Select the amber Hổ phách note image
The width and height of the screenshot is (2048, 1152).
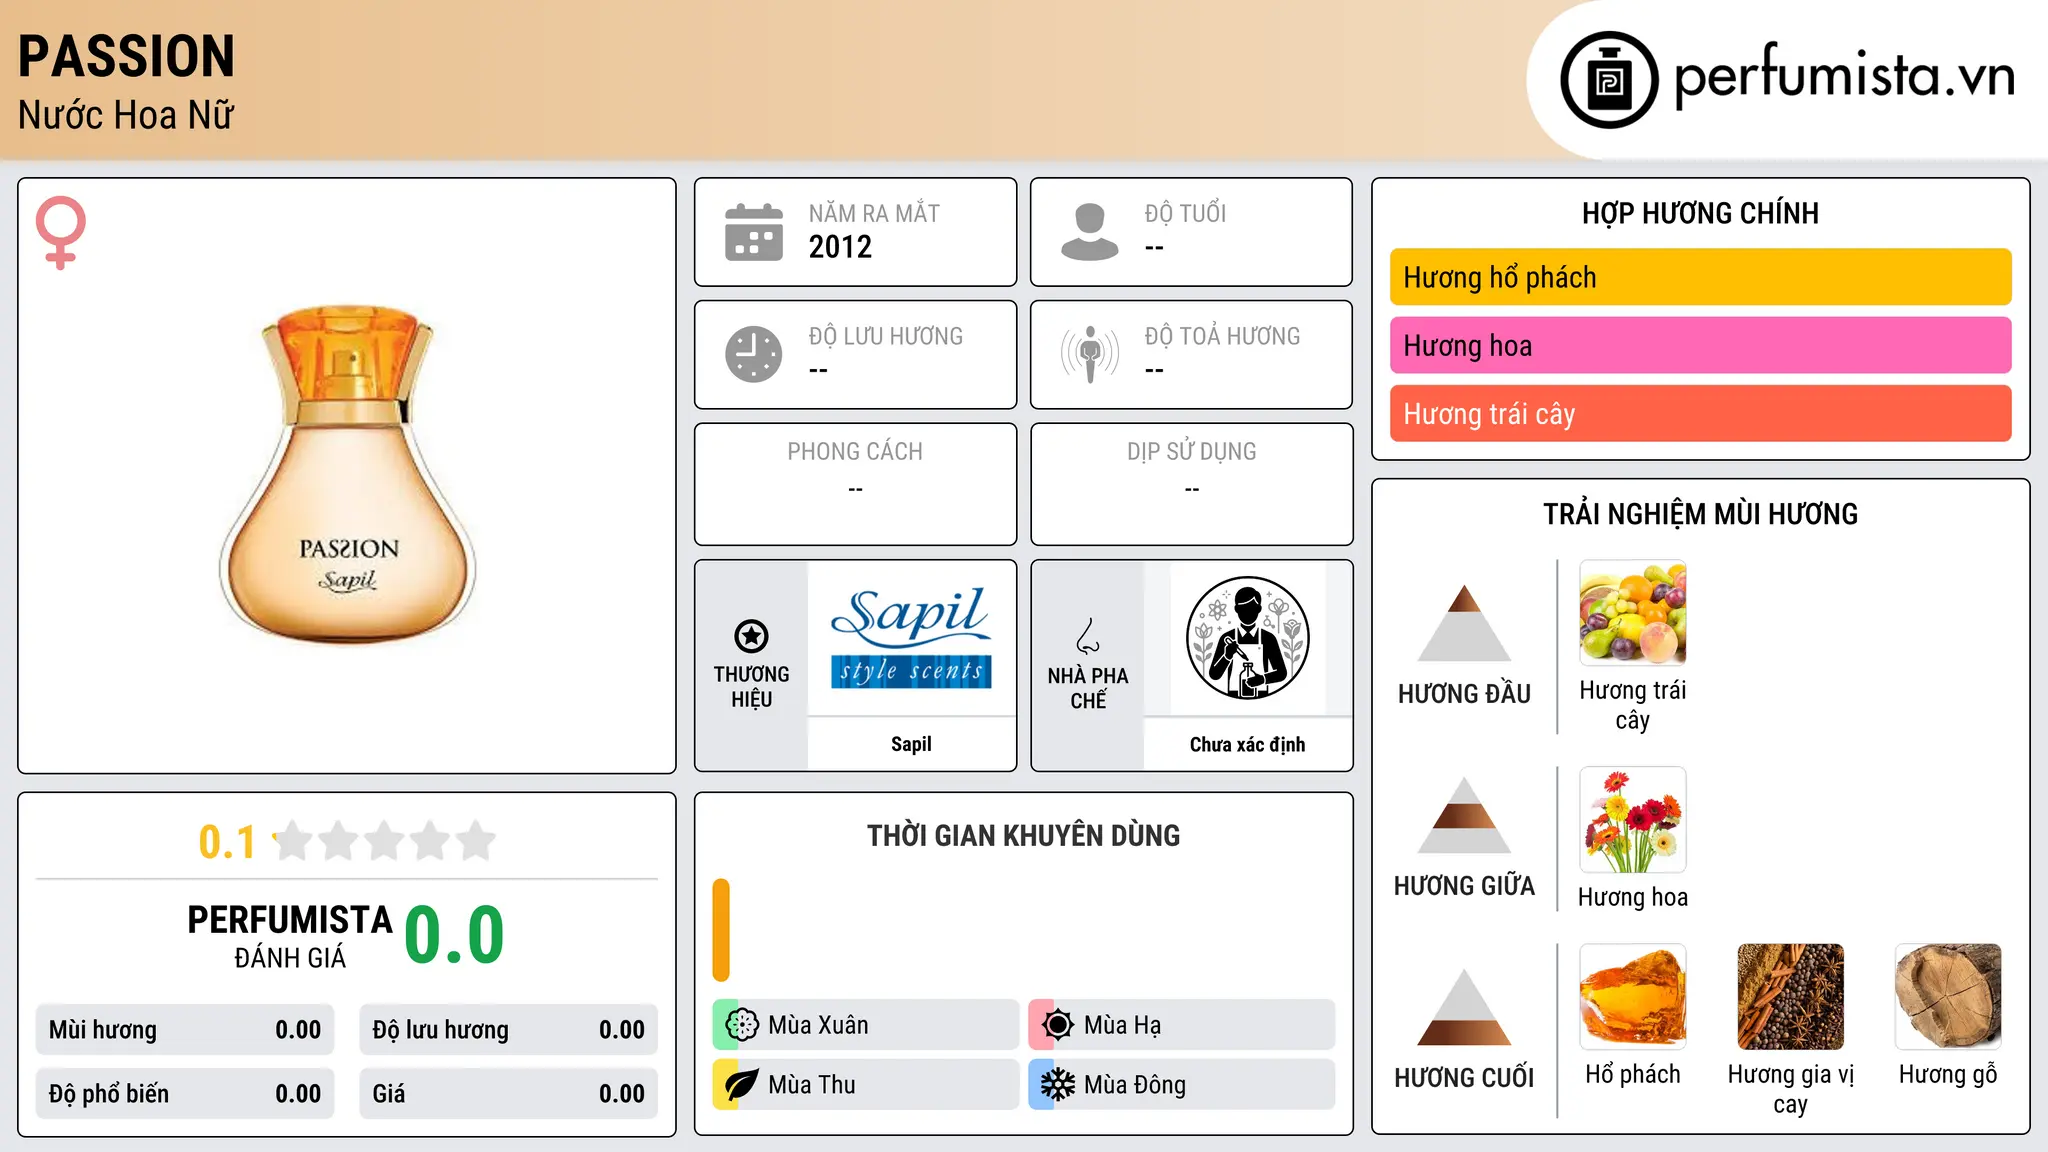pyautogui.click(x=1633, y=997)
